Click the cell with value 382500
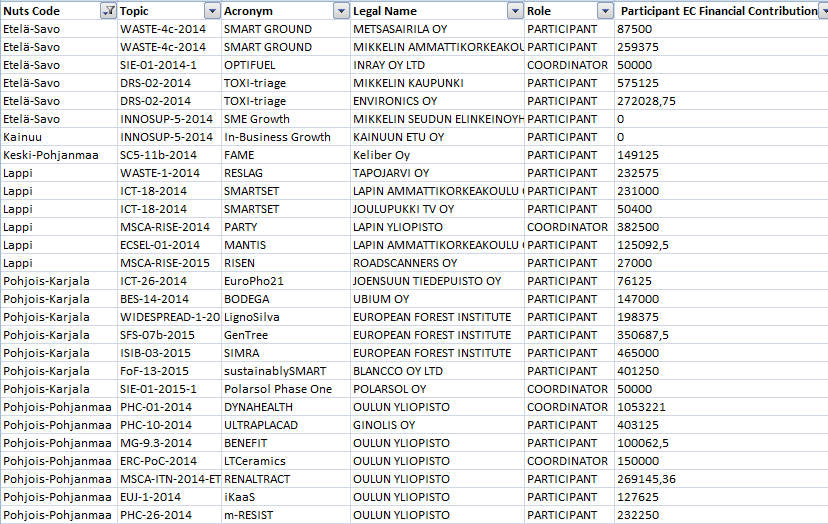The image size is (828, 524). click(721, 227)
